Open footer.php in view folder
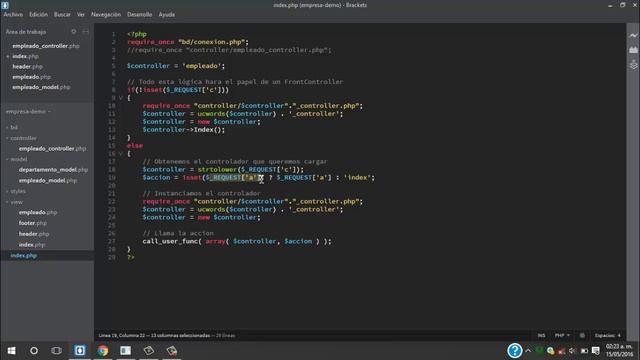 click(x=33, y=223)
